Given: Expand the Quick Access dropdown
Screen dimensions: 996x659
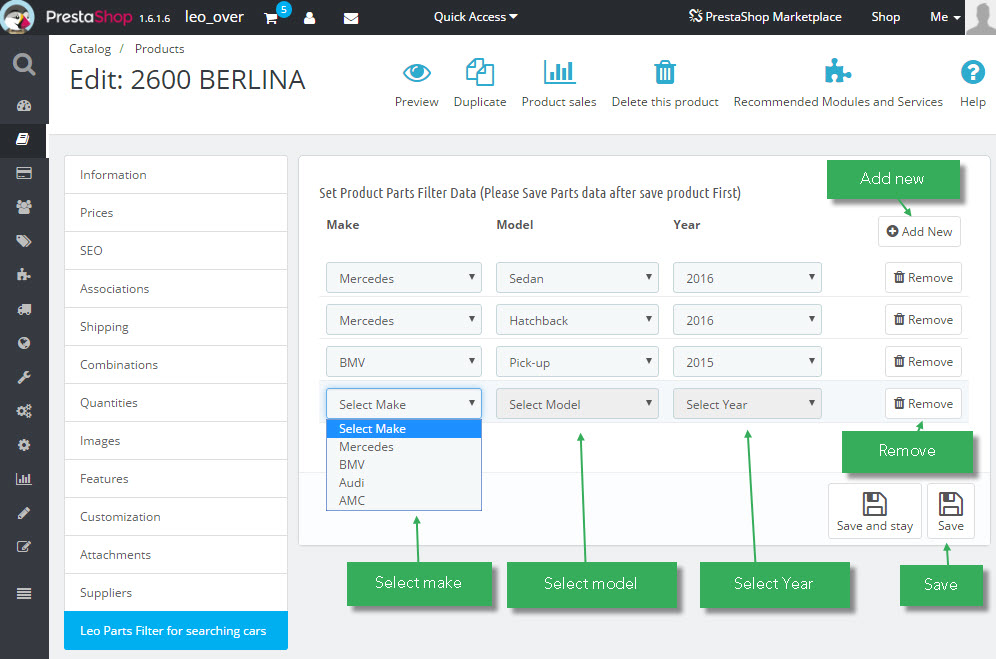Looking at the screenshot, I should click(475, 17).
